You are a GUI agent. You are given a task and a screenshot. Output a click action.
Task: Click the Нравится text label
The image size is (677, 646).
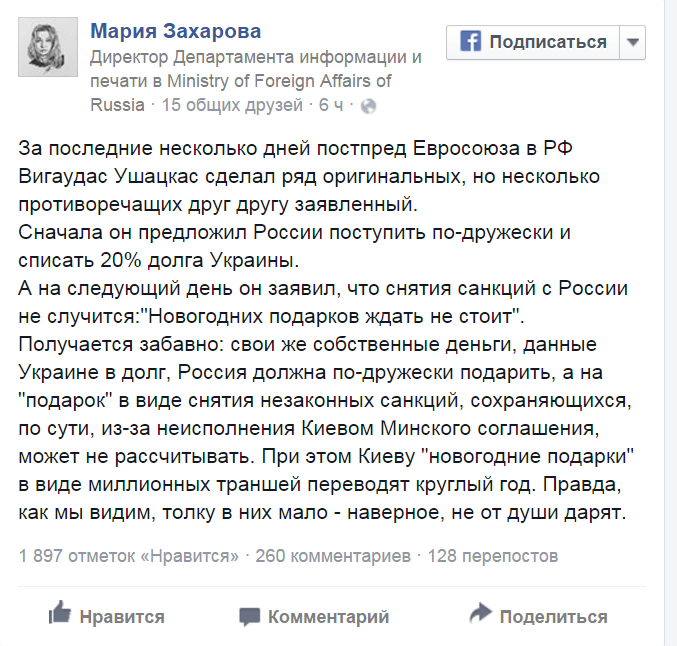point(122,616)
